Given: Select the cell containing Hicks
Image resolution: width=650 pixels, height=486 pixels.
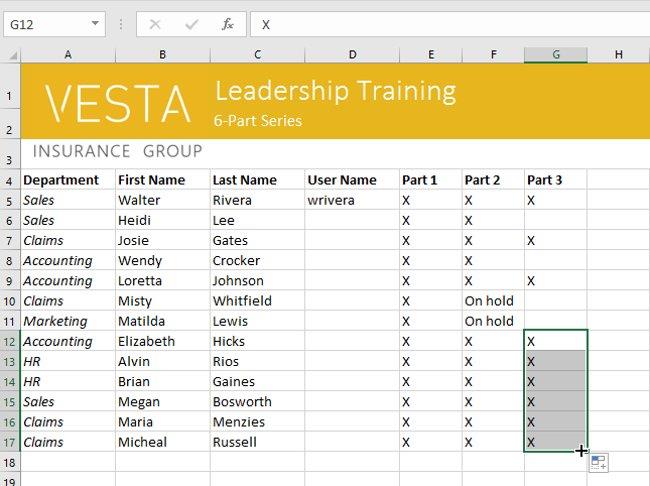Looking at the screenshot, I should (x=257, y=341).
